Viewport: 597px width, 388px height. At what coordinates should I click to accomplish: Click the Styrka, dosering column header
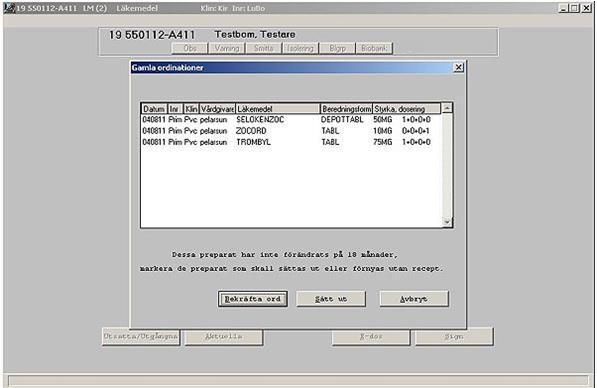click(x=407, y=109)
